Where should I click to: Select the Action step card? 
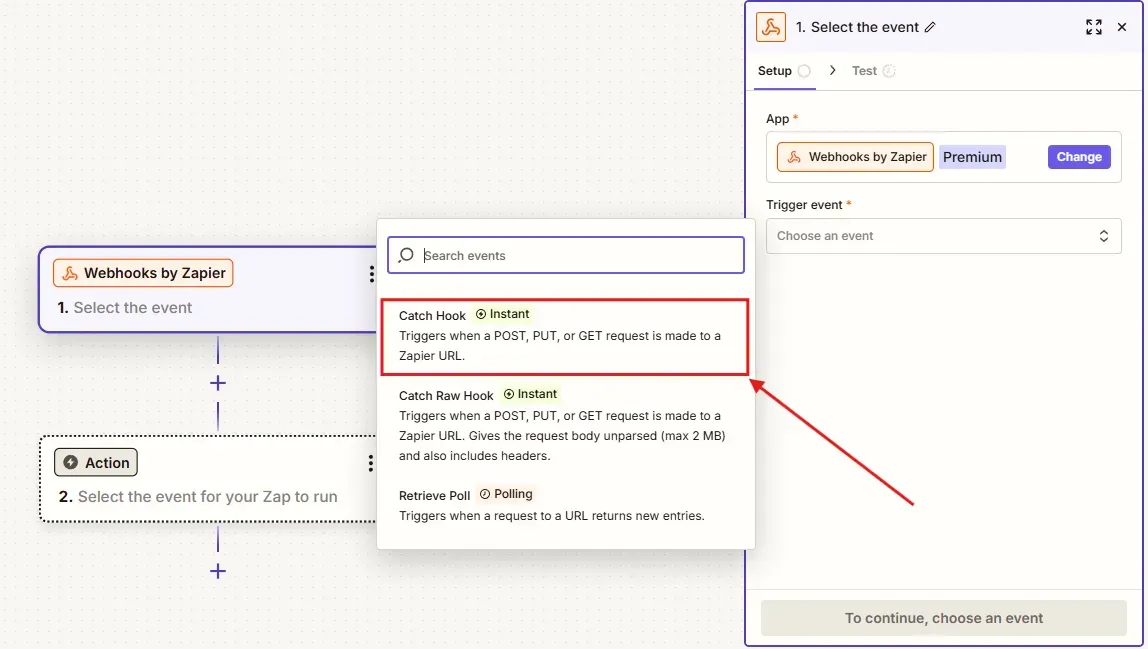coord(208,479)
